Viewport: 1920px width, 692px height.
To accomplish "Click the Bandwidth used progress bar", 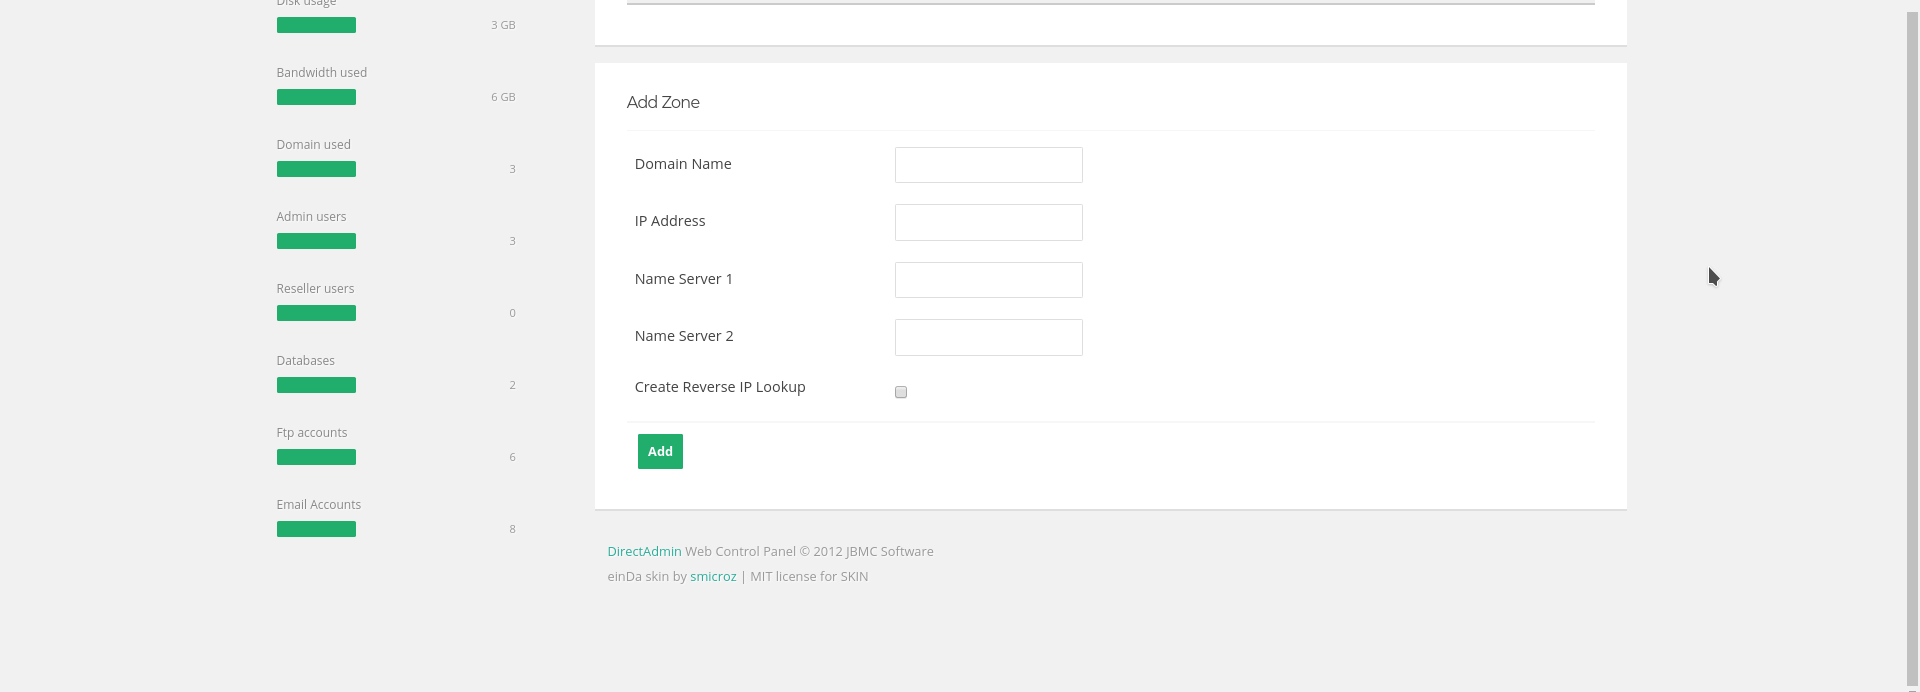I will [316, 97].
